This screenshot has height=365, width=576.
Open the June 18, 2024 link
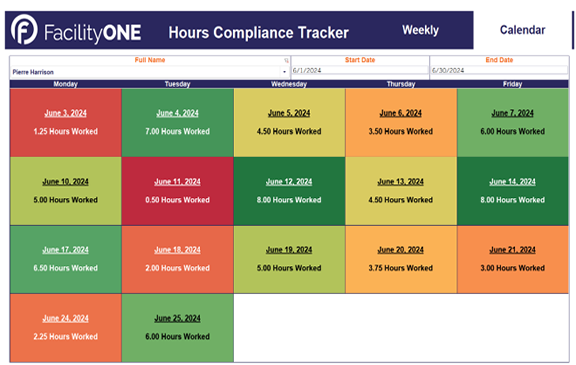pos(177,250)
